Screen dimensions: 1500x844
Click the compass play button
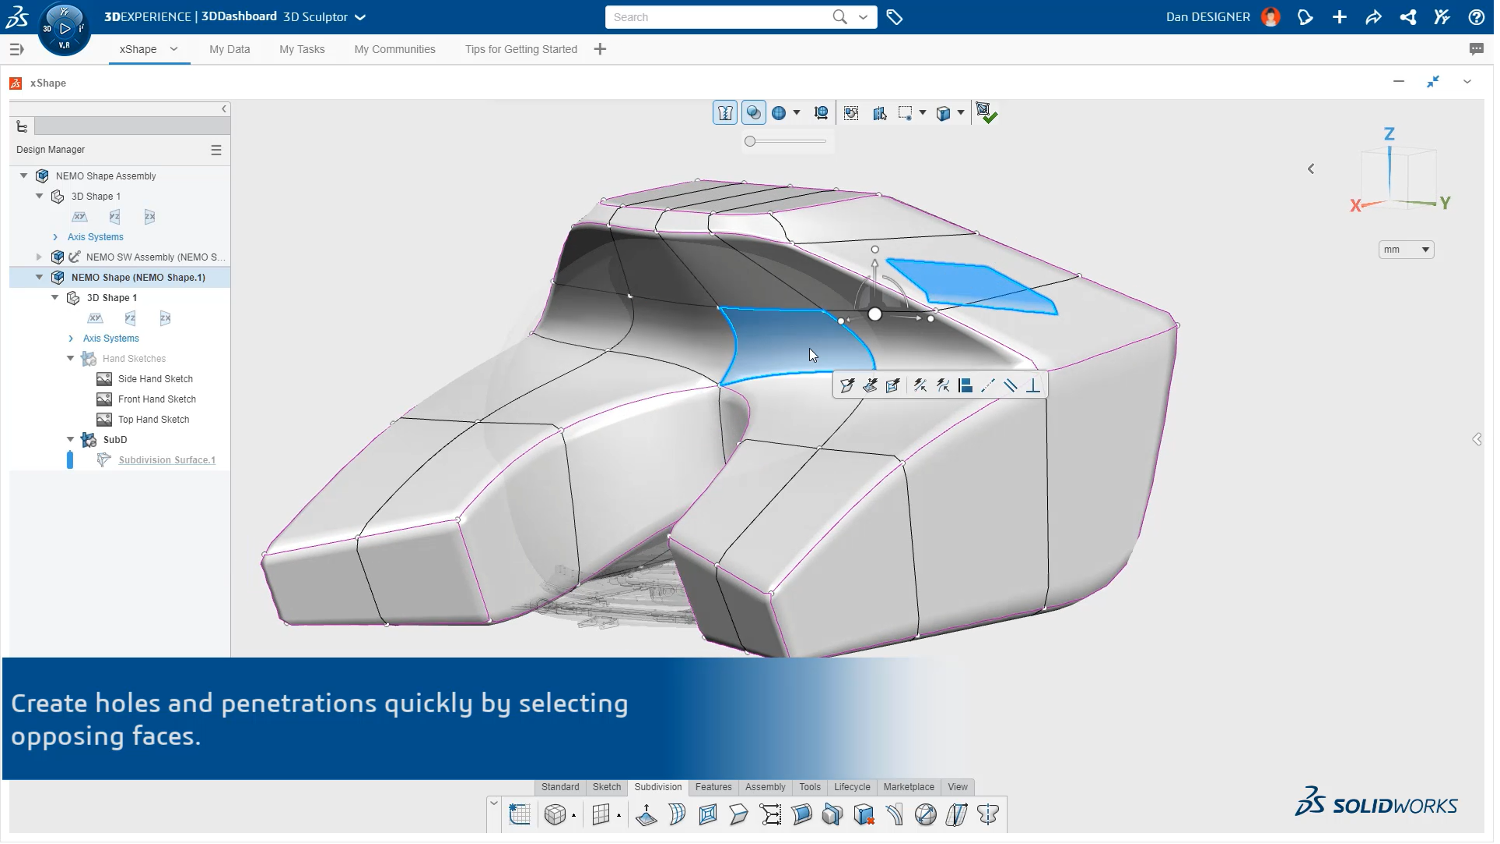tap(65, 29)
